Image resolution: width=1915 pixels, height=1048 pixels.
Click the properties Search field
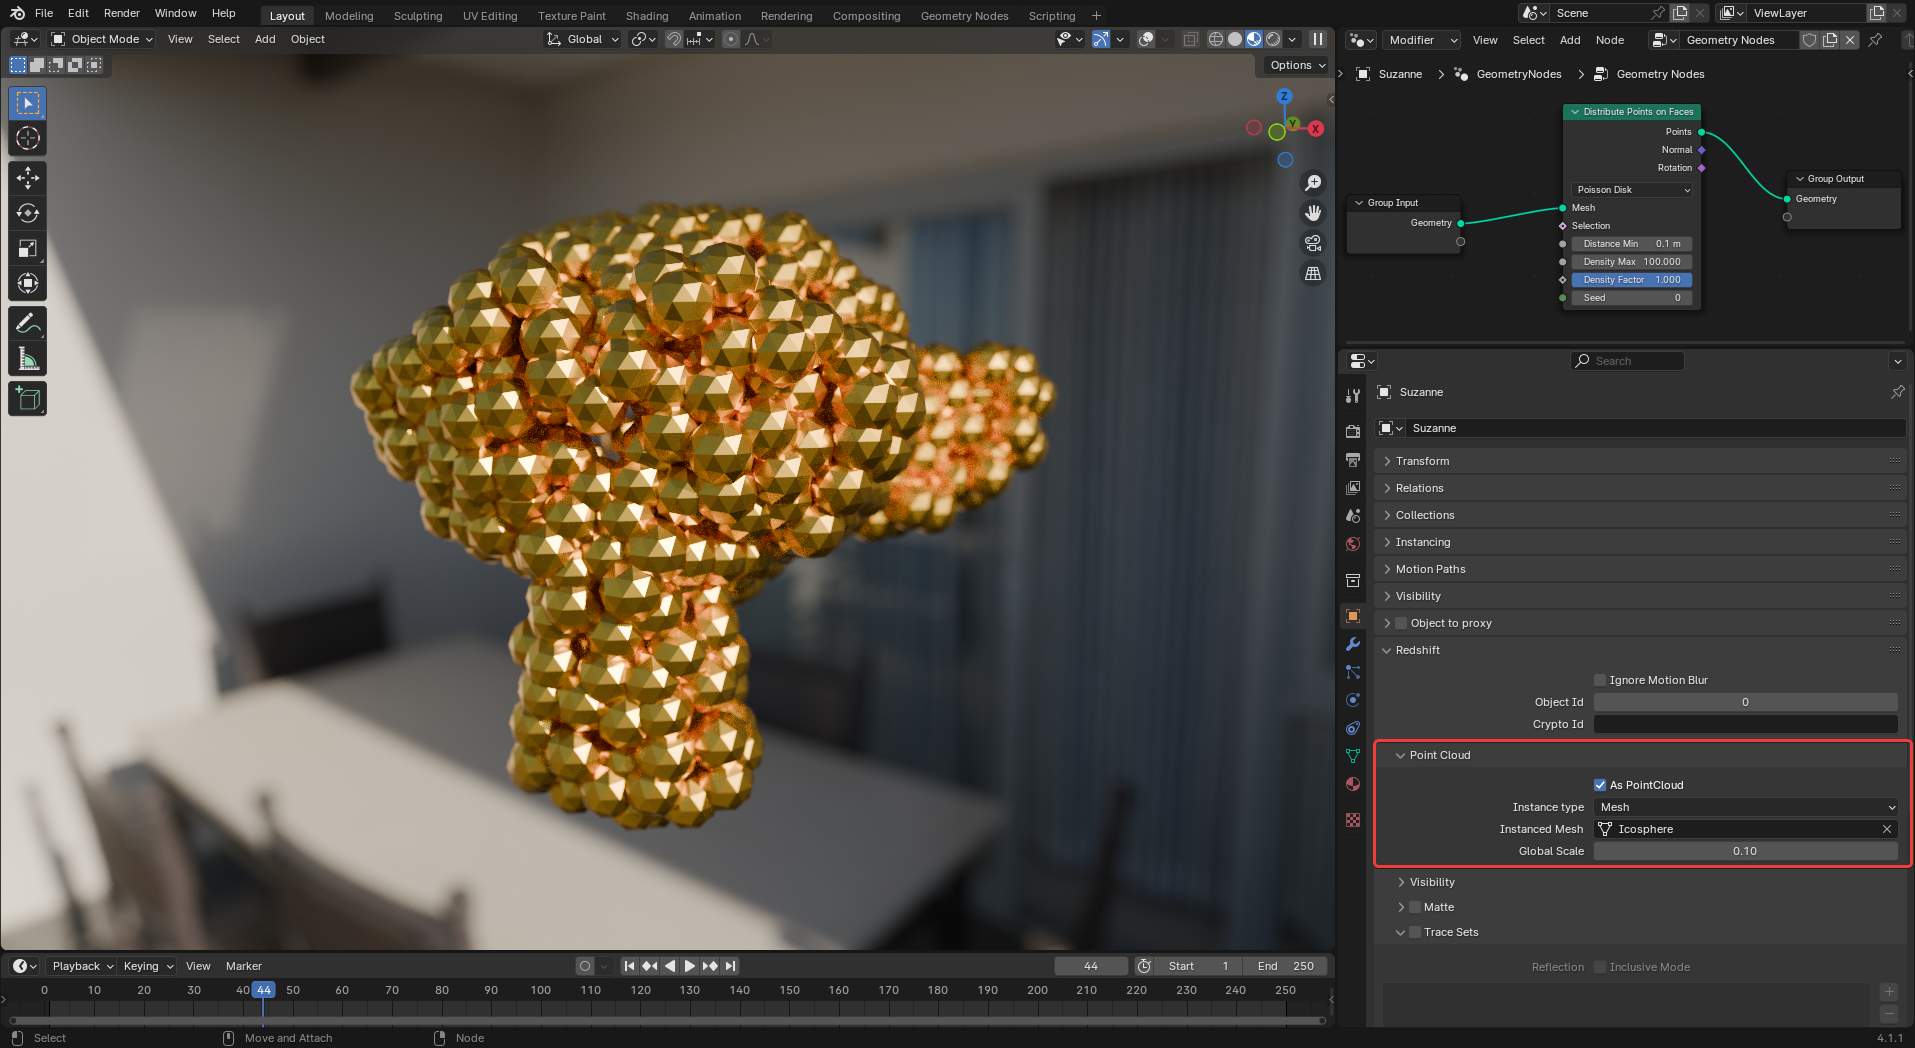point(1627,361)
